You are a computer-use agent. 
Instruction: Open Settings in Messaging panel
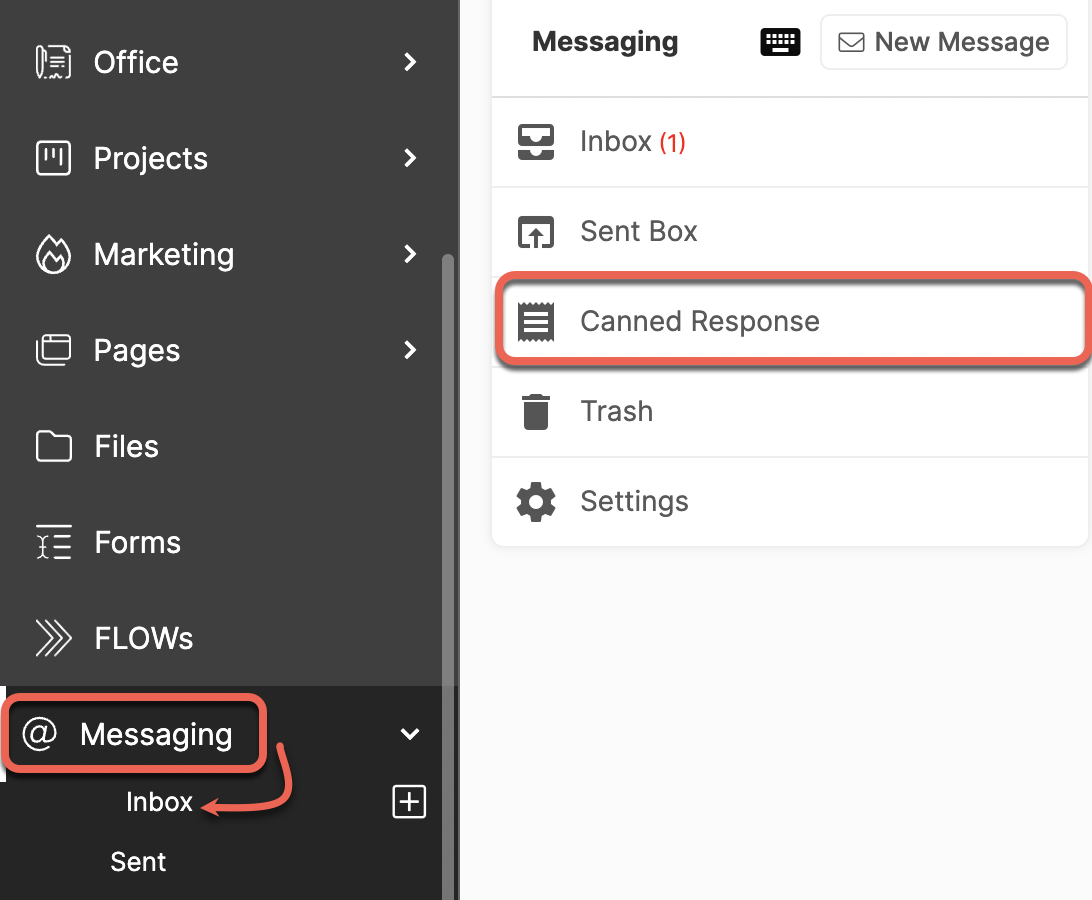coord(790,501)
